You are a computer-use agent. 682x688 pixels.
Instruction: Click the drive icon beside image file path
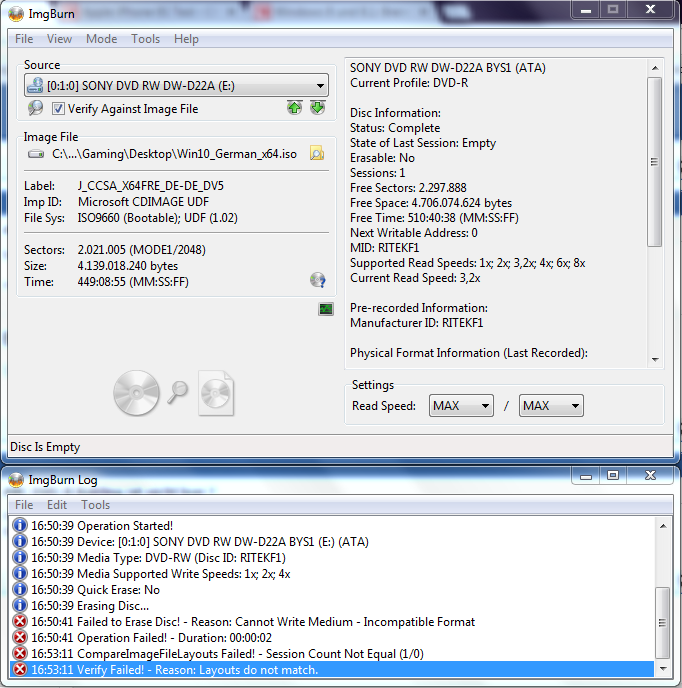click(x=36, y=154)
